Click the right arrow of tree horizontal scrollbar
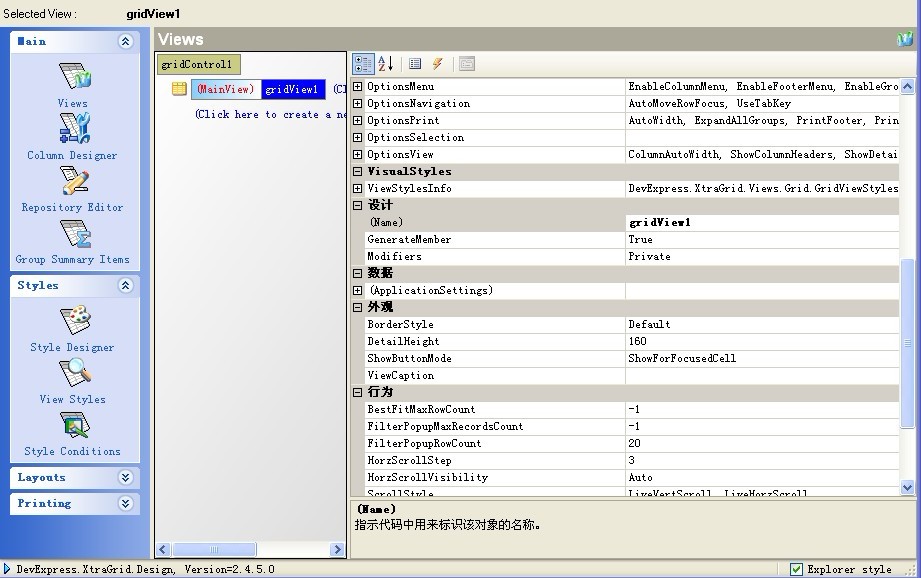 337,549
